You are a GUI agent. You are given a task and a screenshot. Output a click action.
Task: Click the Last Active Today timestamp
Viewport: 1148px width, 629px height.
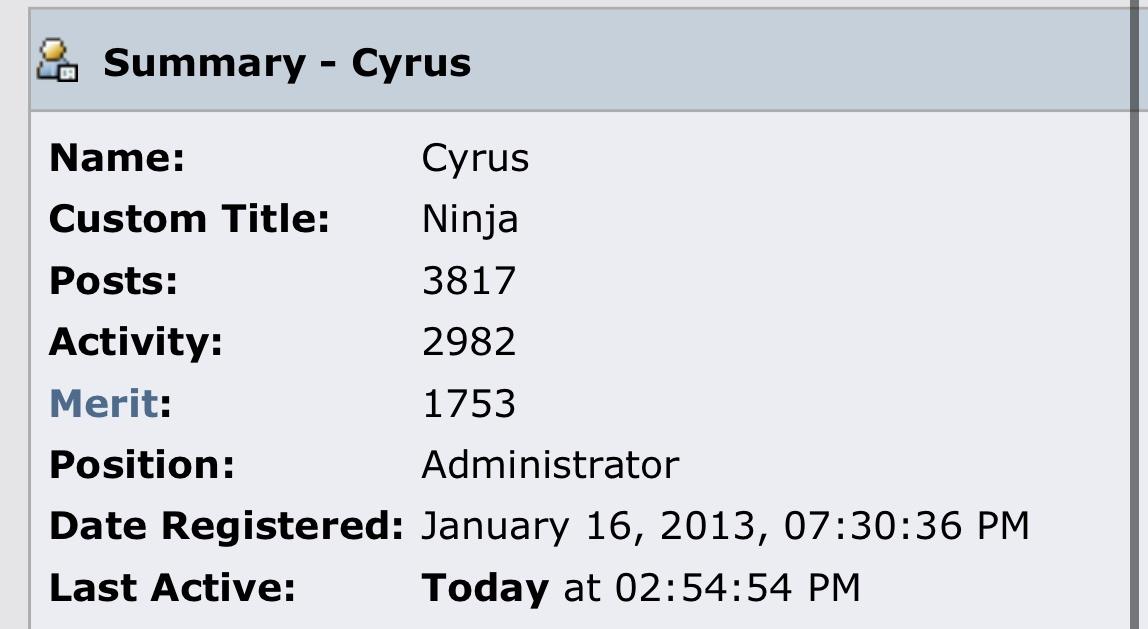point(641,588)
